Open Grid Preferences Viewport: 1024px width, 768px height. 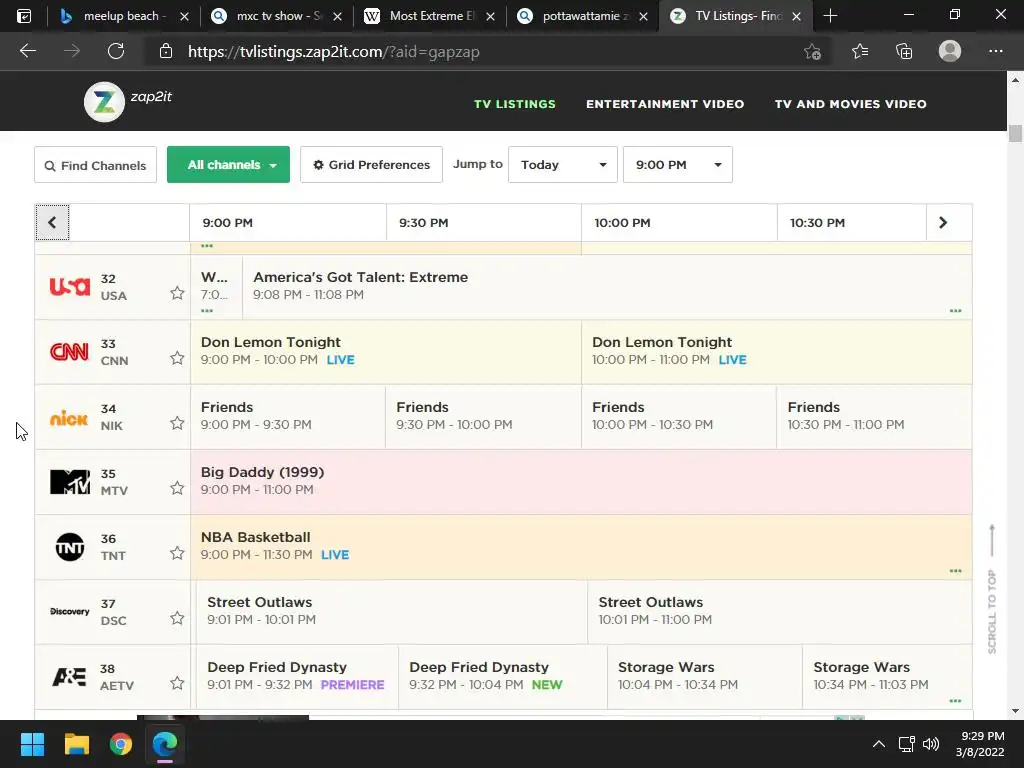tap(372, 165)
